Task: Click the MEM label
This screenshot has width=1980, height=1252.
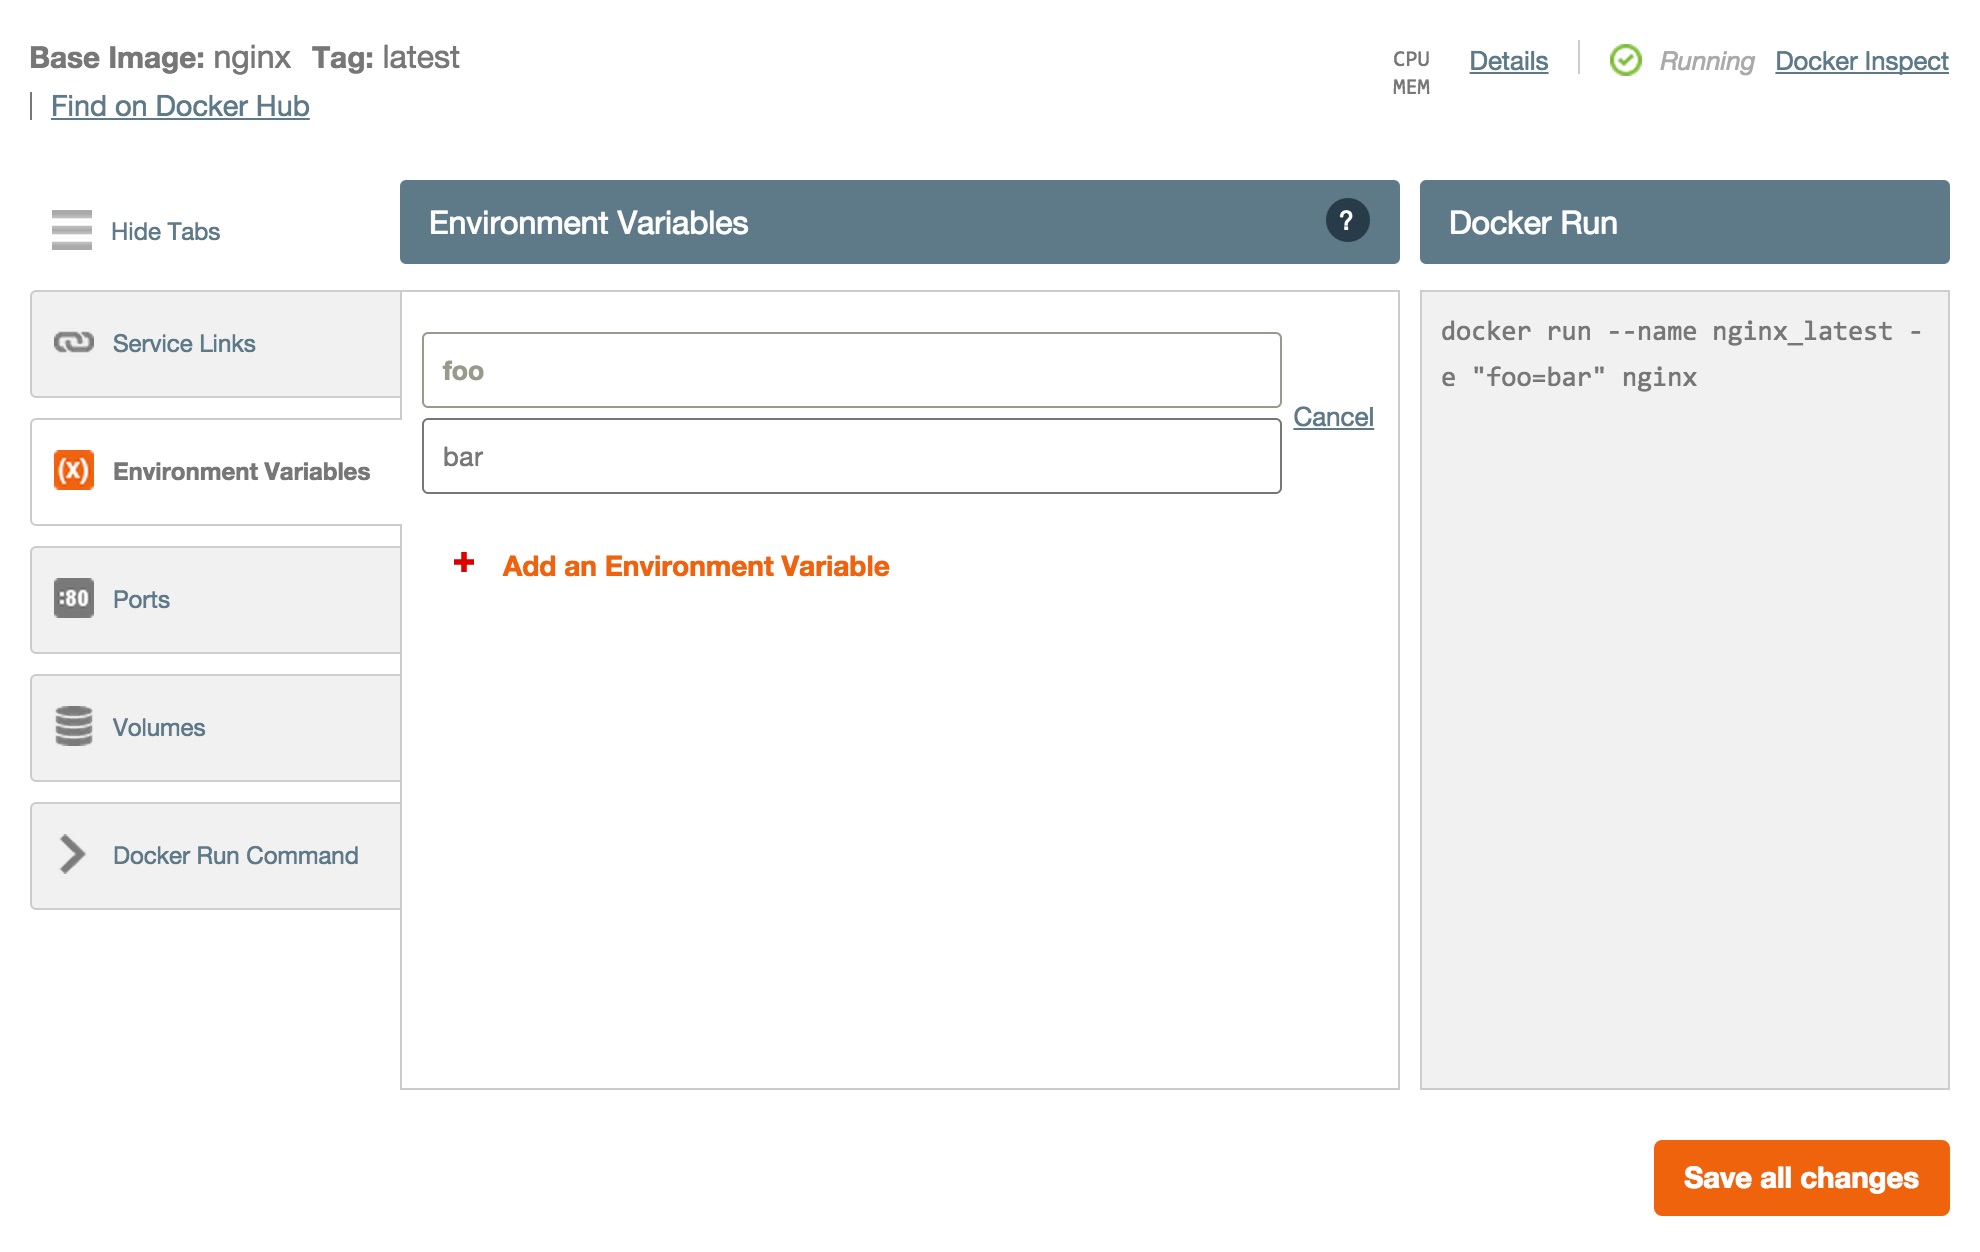Action: coord(1411,87)
